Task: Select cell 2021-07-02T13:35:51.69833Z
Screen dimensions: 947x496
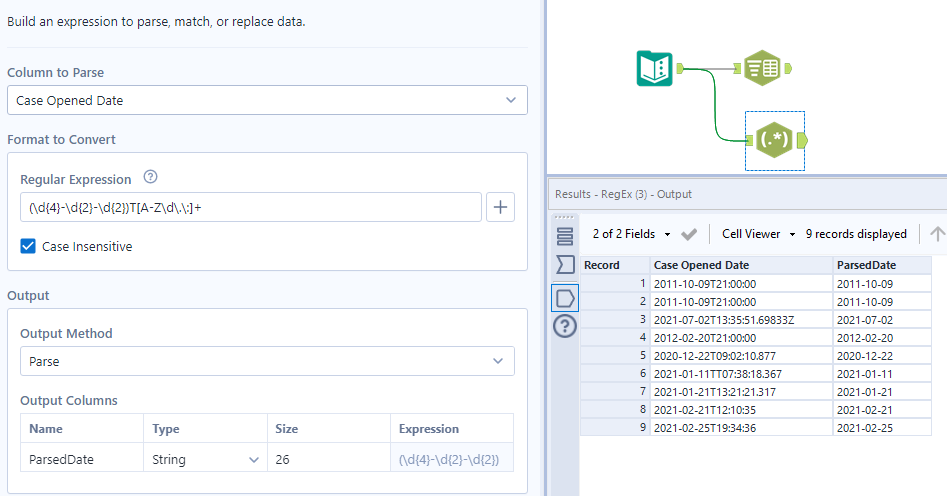Action: [741, 320]
